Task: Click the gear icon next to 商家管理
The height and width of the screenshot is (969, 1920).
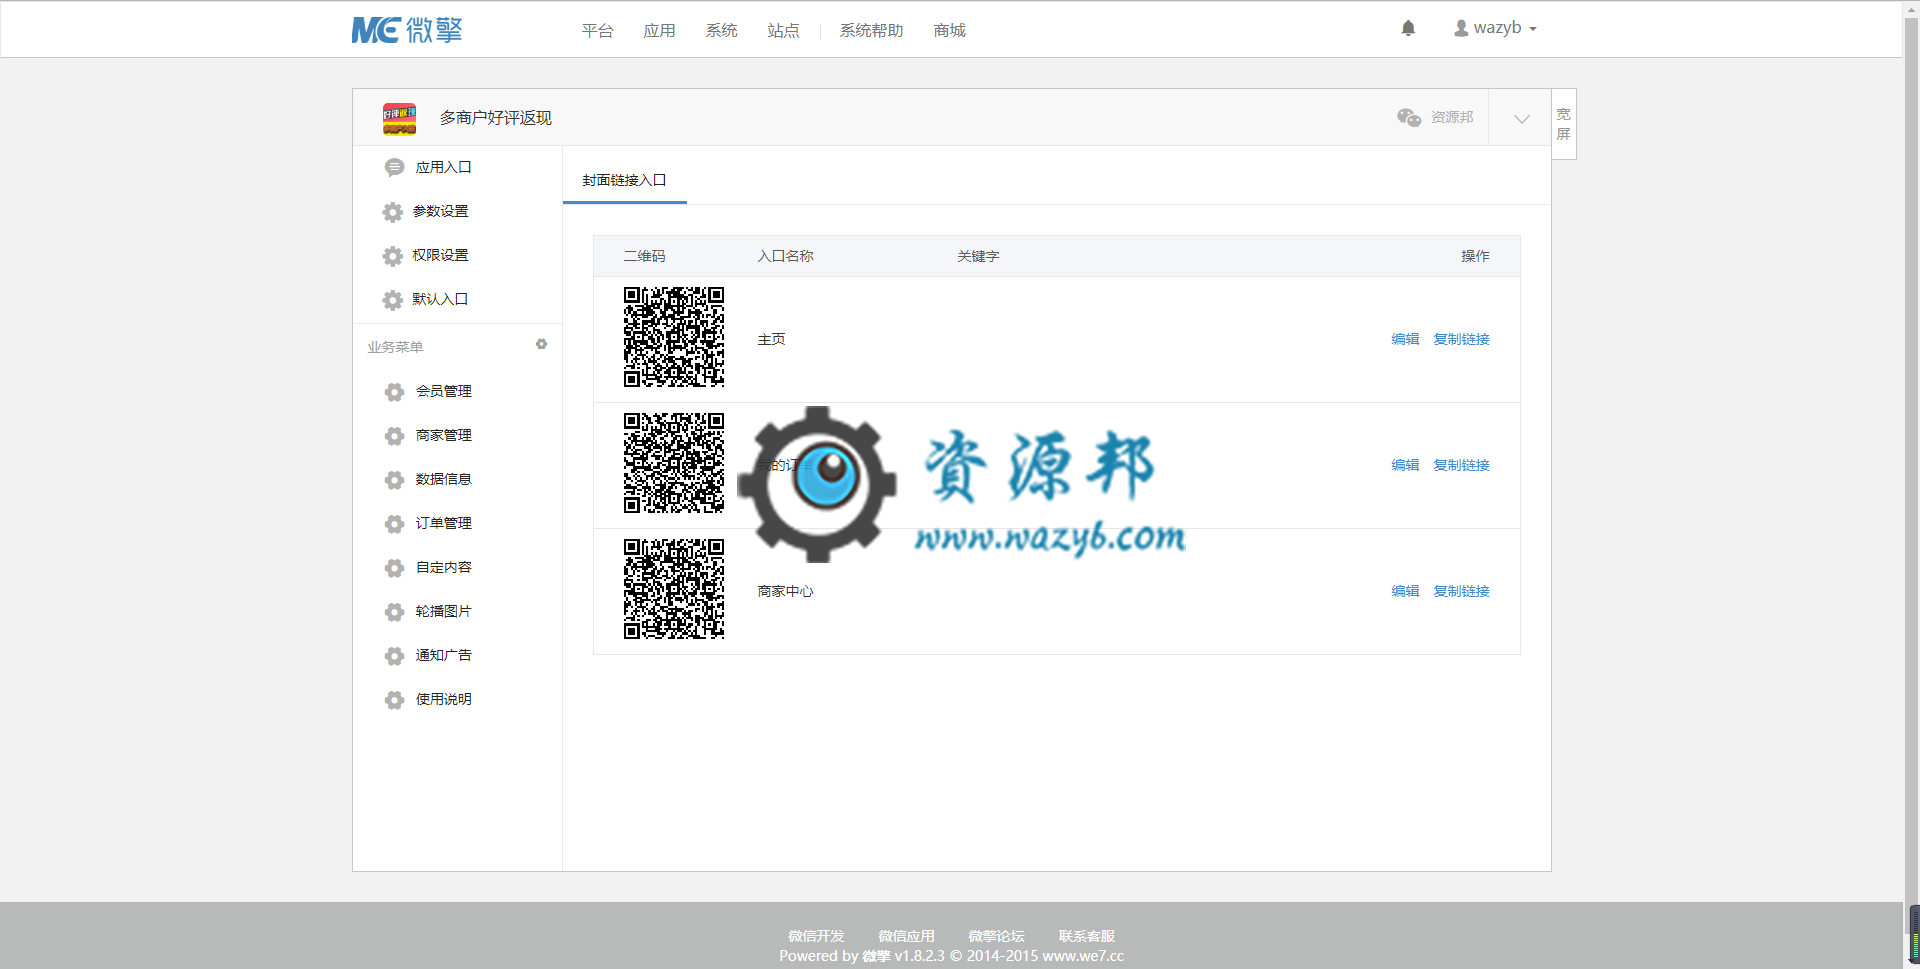Action: 394,436
